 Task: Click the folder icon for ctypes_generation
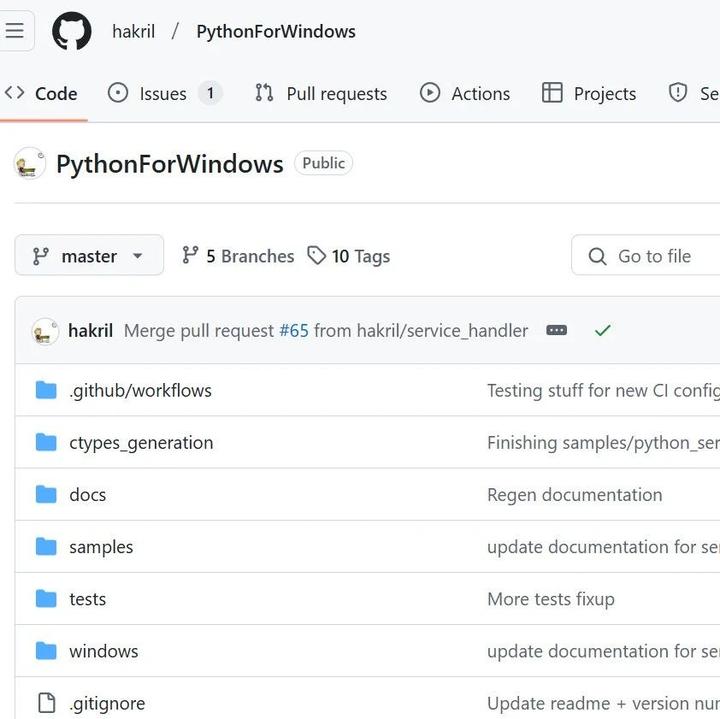pos(46,443)
